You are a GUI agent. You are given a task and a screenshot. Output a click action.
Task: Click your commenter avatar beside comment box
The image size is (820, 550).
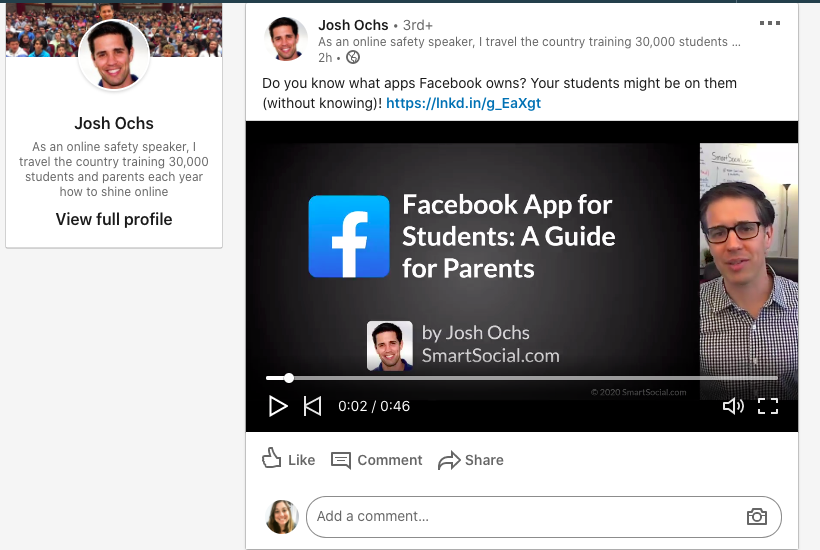[x=282, y=517]
